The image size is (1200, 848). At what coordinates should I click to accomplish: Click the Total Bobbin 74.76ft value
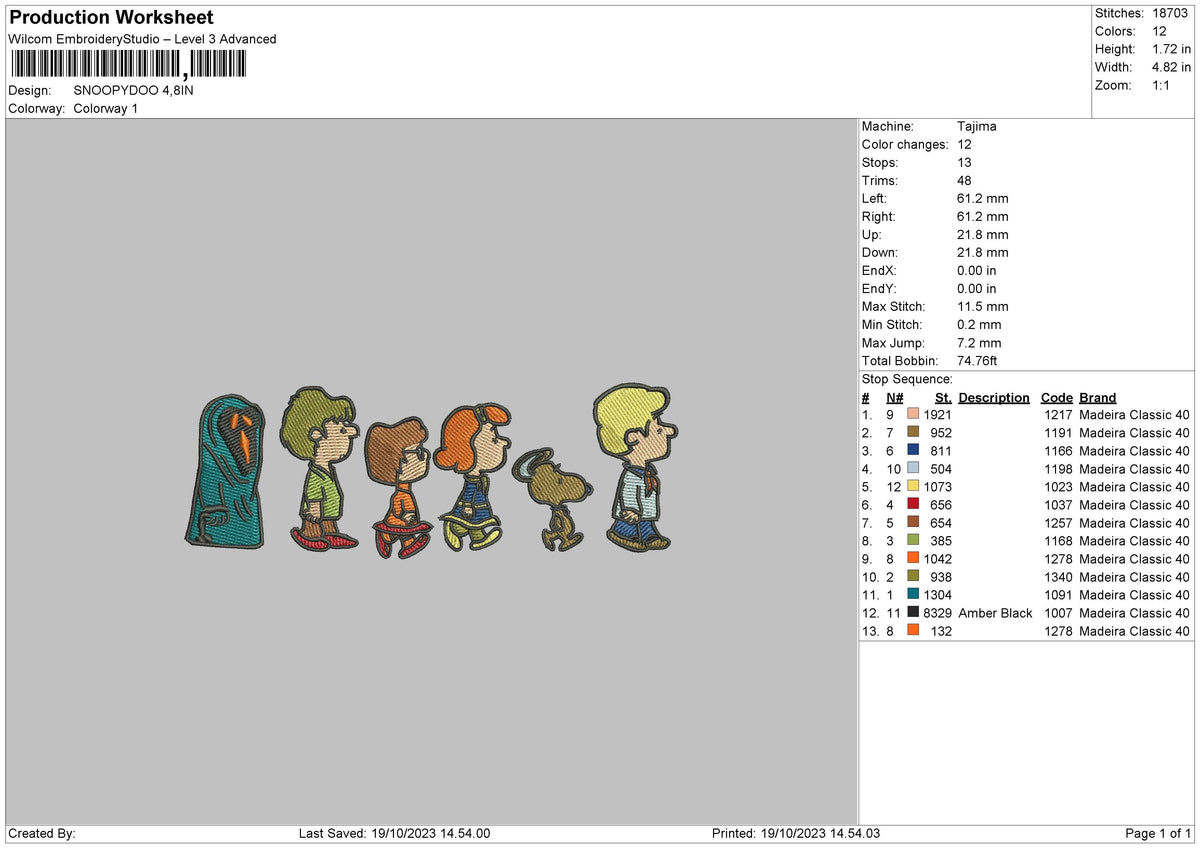click(977, 360)
